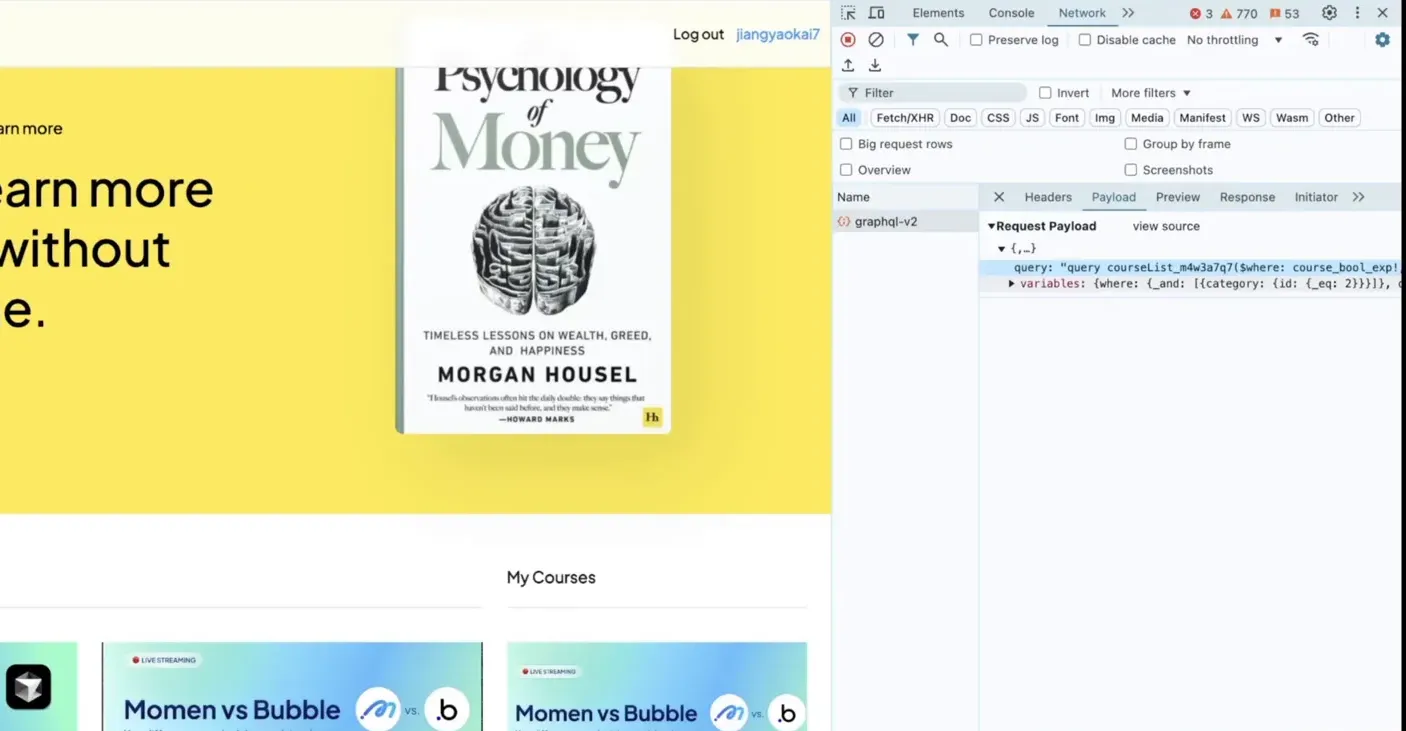Image resolution: width=1406 pixels, height=731 pixels.
Task: Open the No throttling dropdown
Action: 1235,40
